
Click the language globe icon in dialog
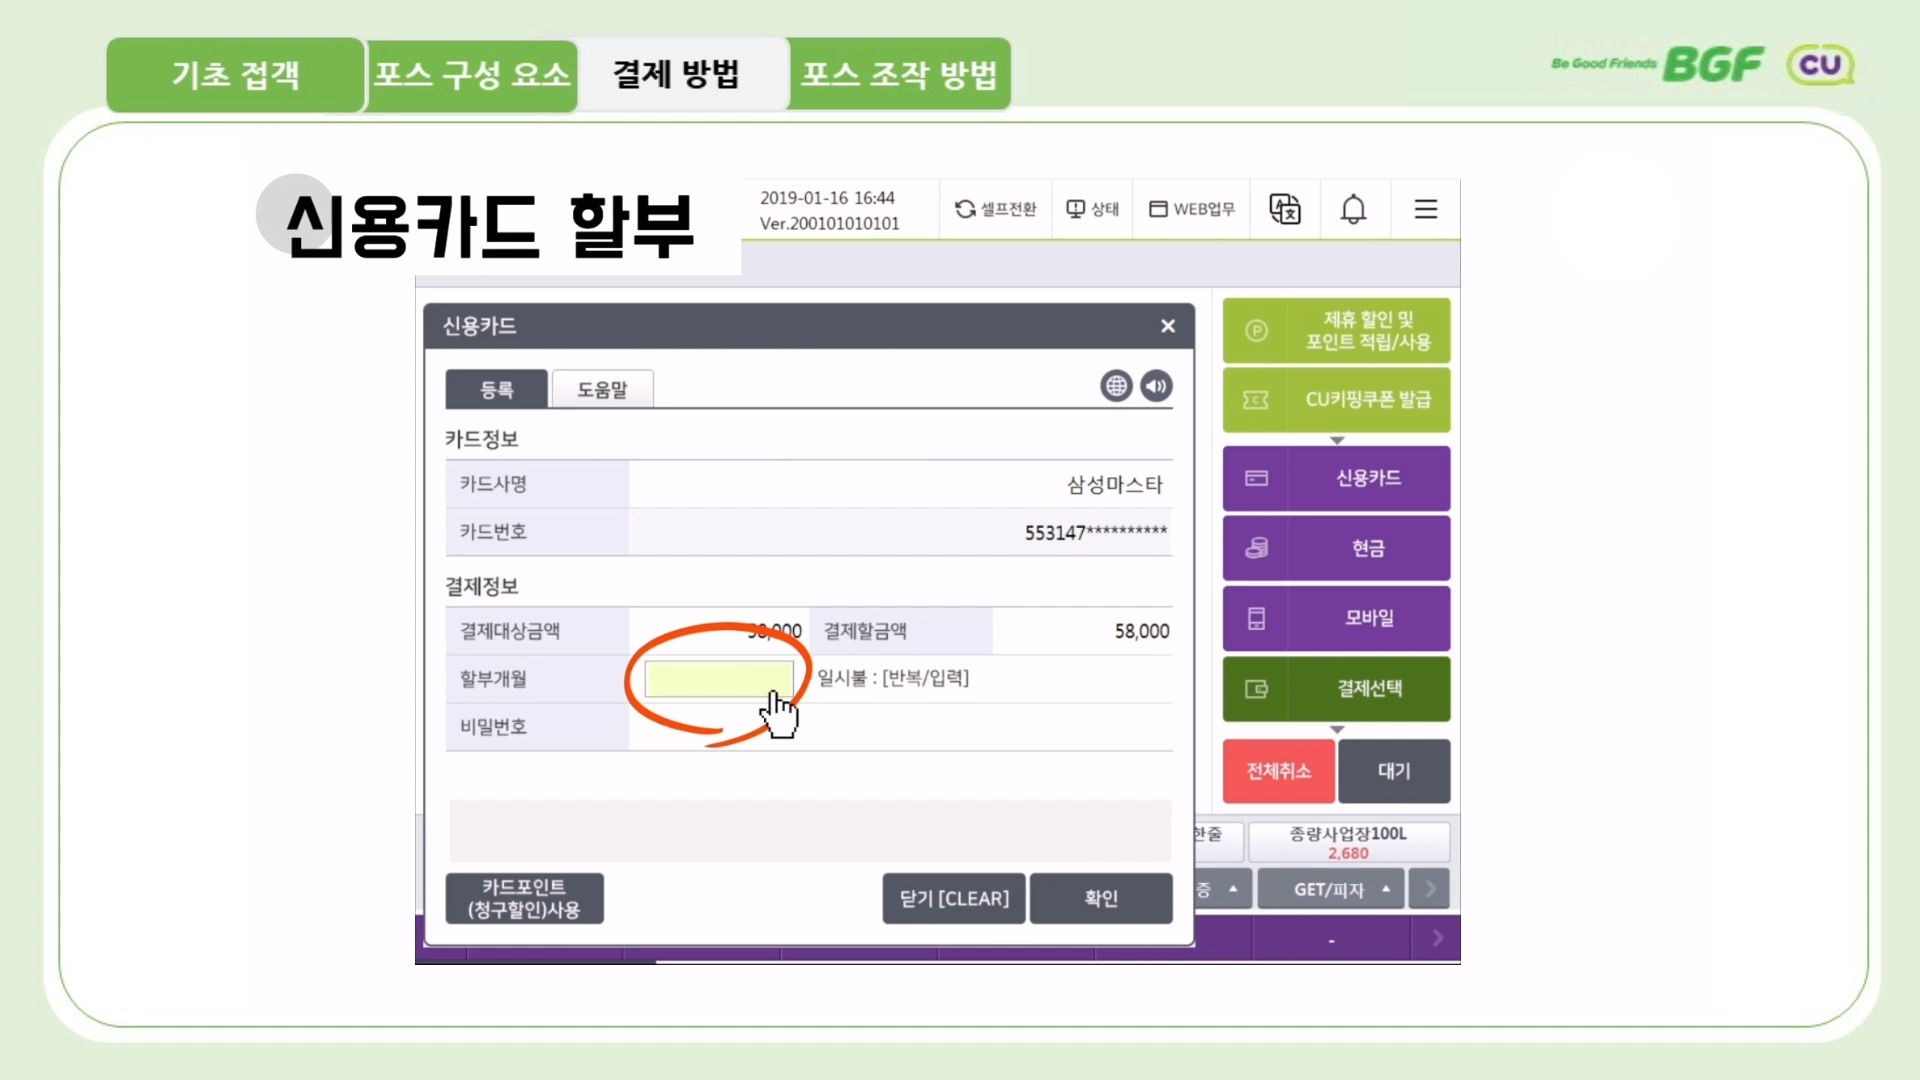pyautogui.click(x=1116, y=386)
